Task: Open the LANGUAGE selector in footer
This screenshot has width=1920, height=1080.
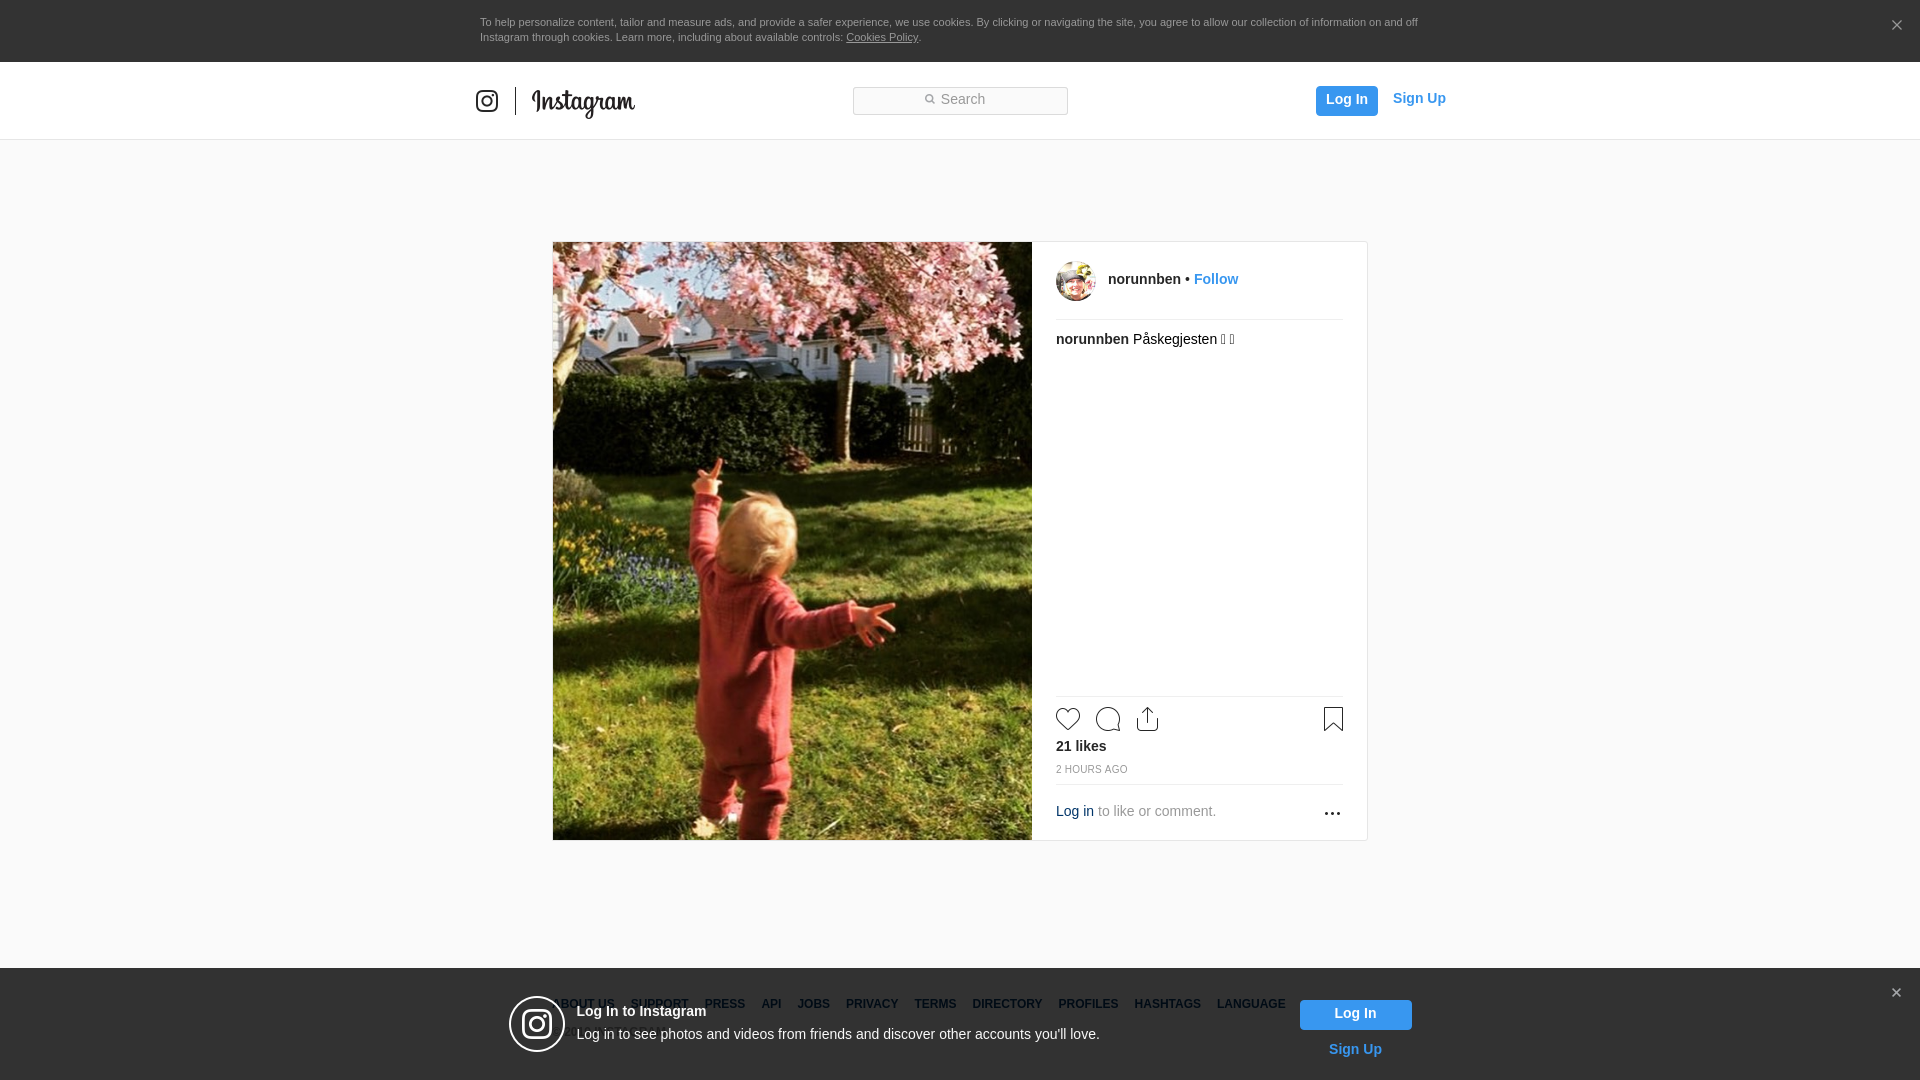Action: pyautogui.click(x=1251, y=1004)
